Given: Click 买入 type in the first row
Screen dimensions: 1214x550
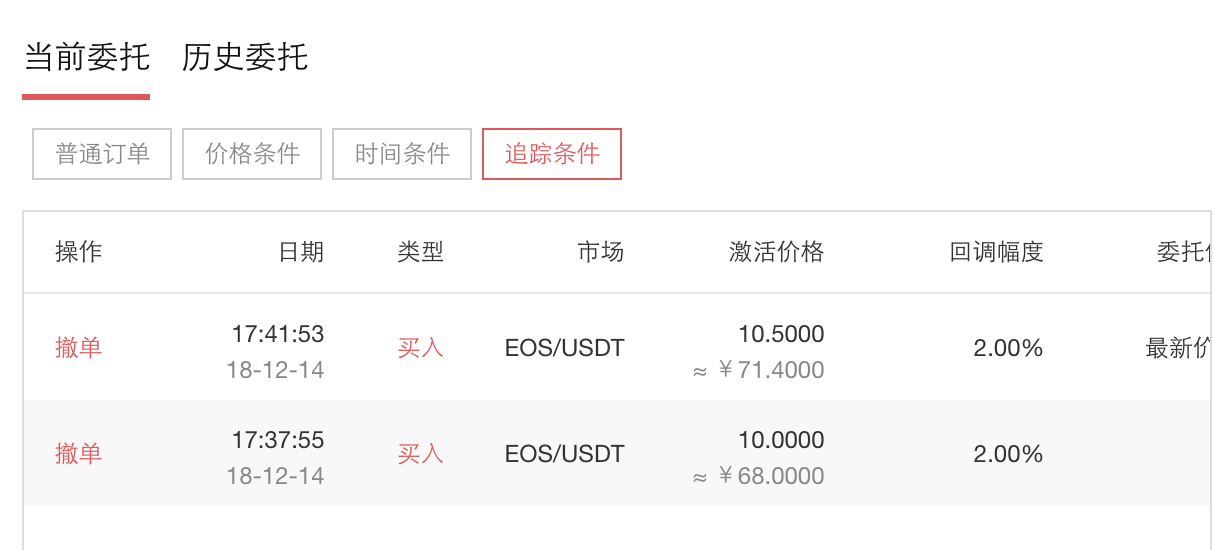Looking at the screenshot, I should point(420,348).
